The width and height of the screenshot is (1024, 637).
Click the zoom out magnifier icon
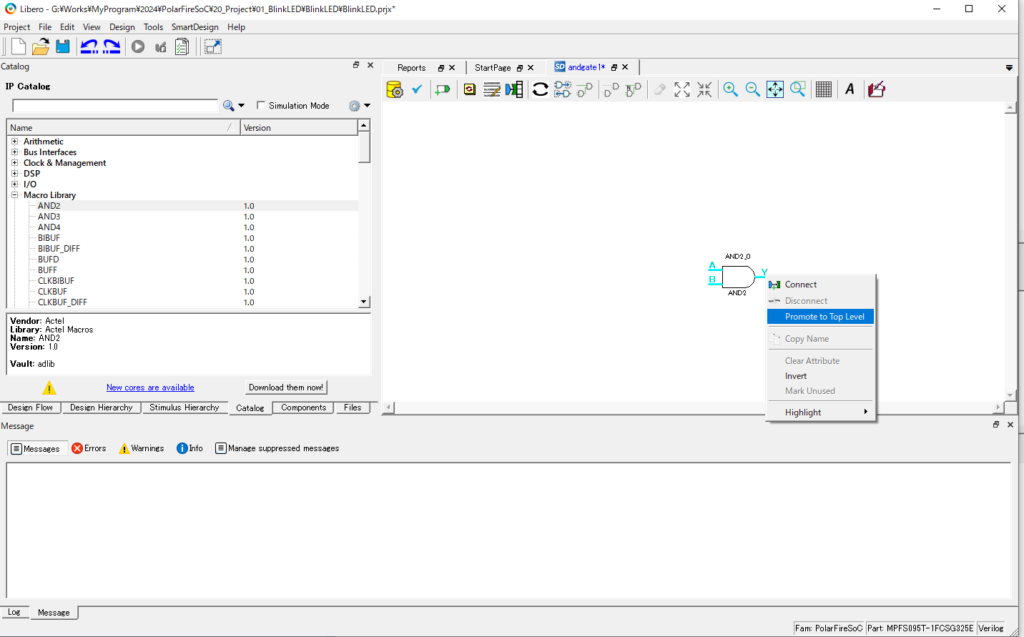(753, 89)
